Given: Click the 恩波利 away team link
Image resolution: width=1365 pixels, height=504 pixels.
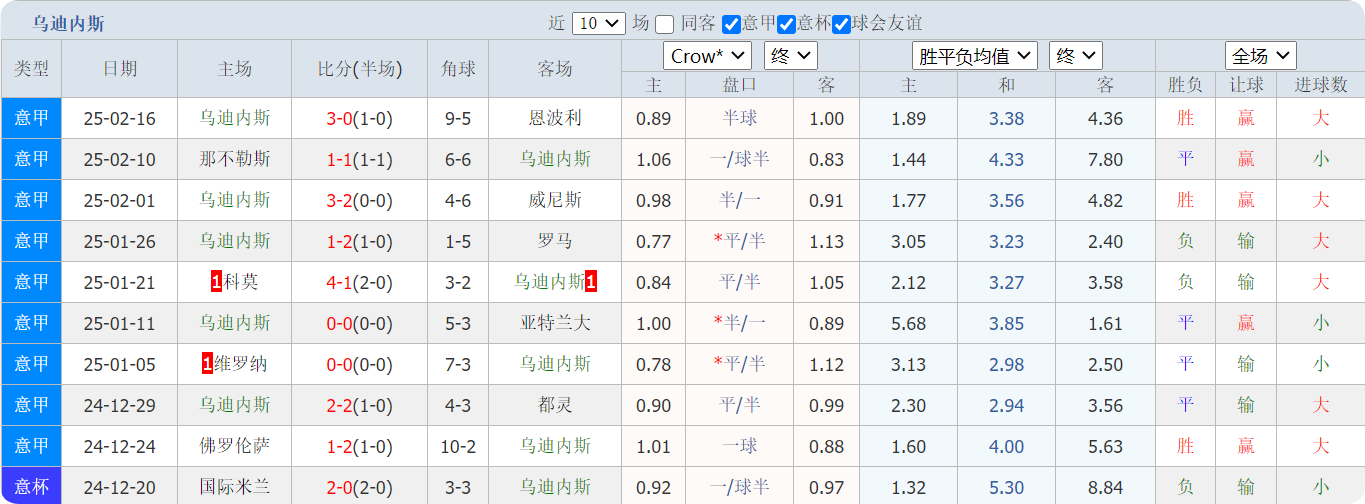Looking at the screenshot, I should 555,118.
